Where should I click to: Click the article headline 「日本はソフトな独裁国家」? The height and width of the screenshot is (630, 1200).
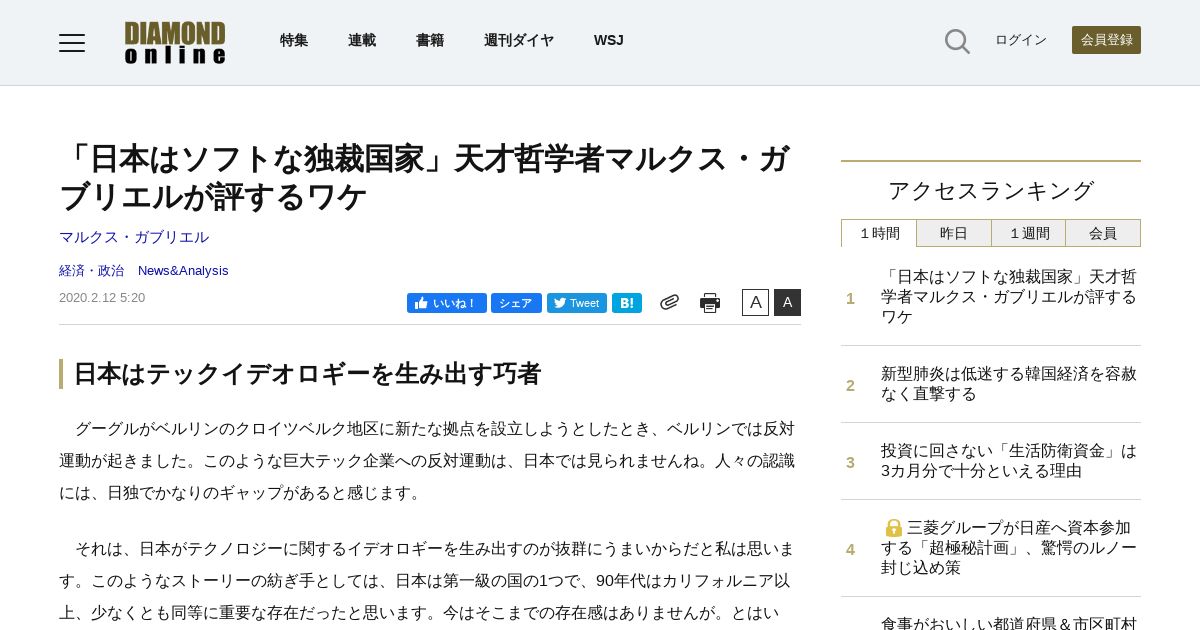(425, 177)
